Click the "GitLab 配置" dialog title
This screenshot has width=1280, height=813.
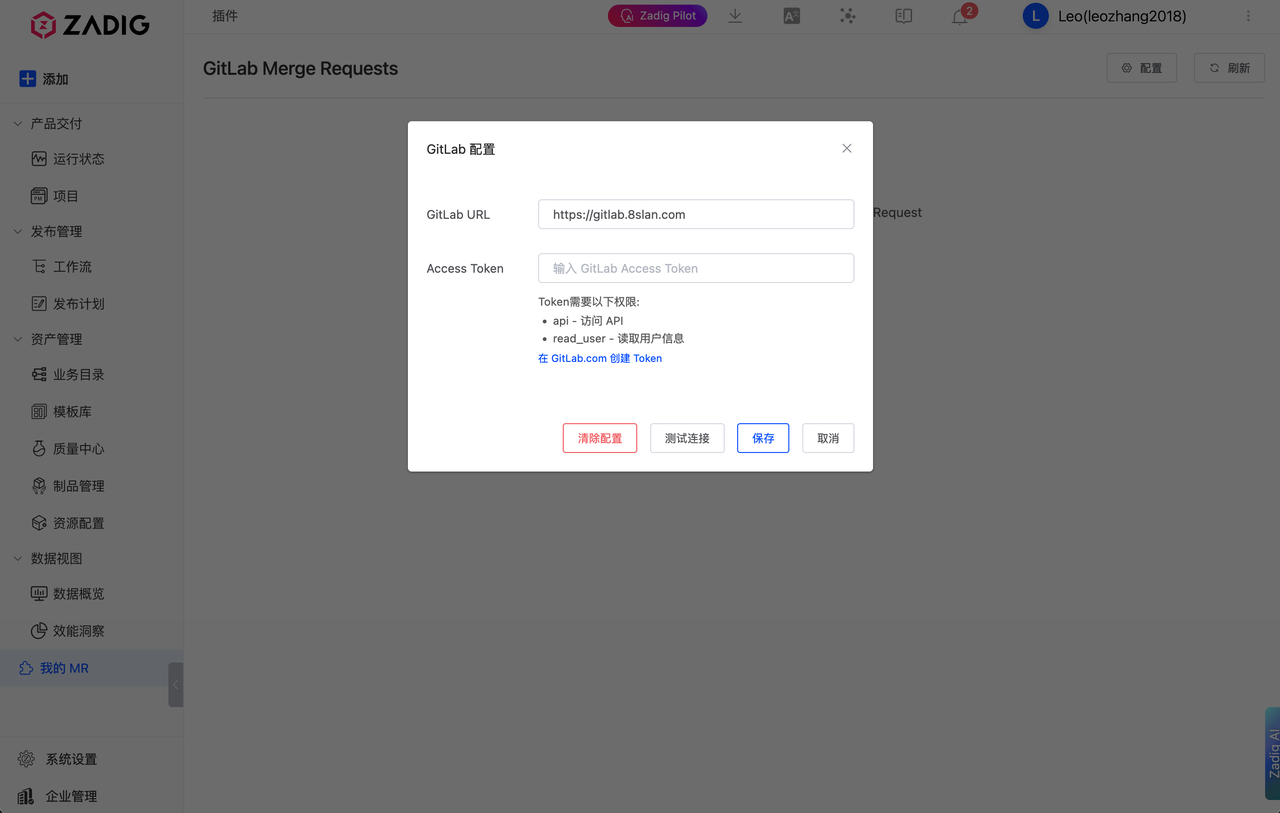pos(461,149)
